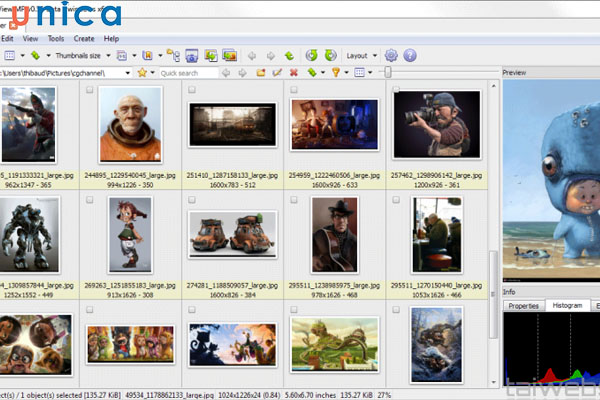Click the Quick search field
The height and width of the screenshot is (400, 600).
(189, 73)
